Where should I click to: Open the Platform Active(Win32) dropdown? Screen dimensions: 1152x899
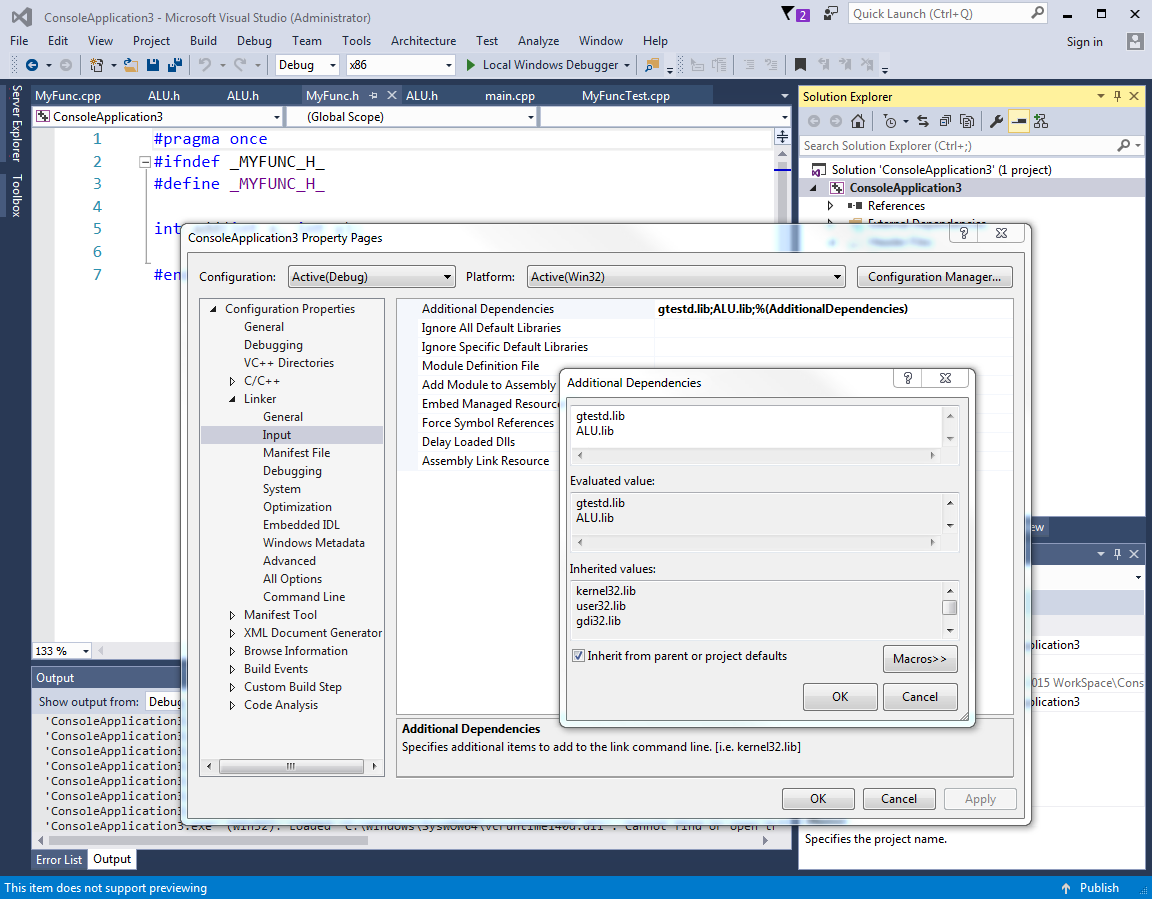click(686, 277)
